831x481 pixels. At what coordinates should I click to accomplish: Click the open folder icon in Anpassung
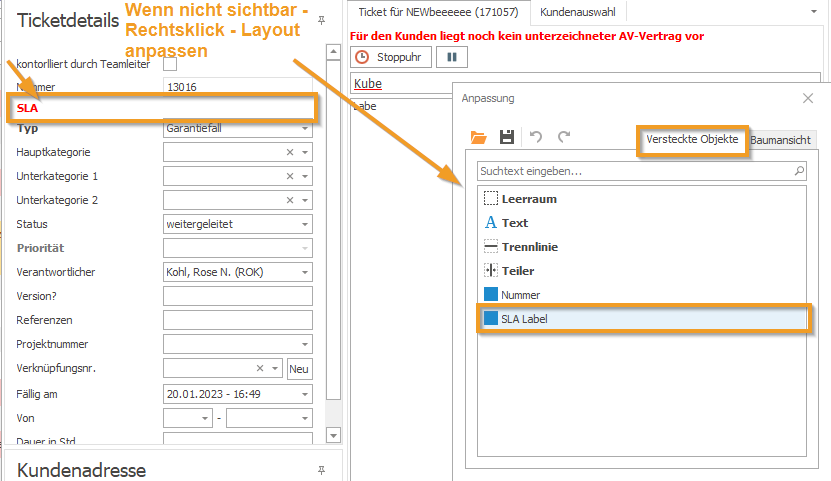(478, 137)
